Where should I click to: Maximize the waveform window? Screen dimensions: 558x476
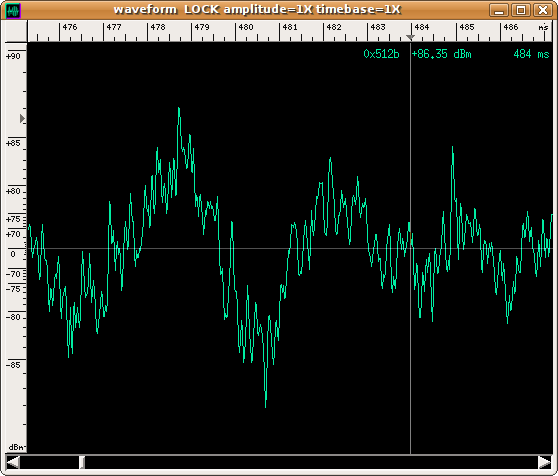521,10
